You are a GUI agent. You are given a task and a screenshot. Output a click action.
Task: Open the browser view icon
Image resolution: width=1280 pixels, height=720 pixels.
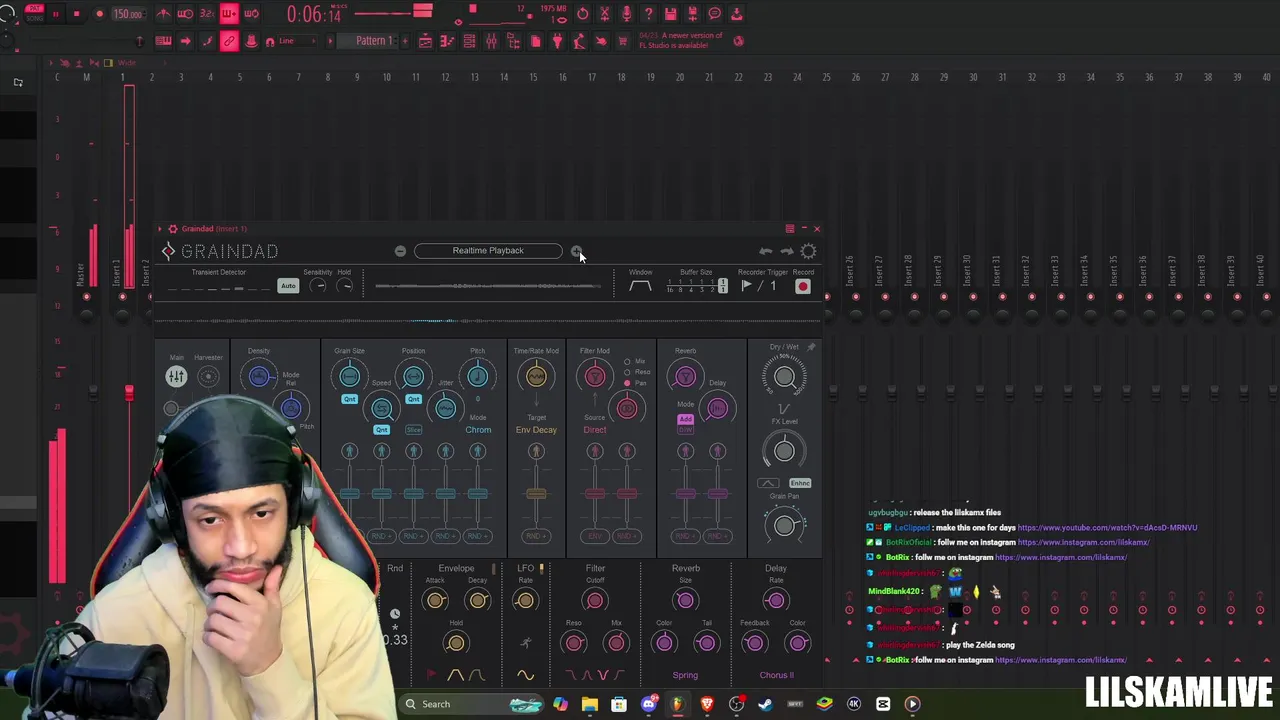(x=513, y=41)
